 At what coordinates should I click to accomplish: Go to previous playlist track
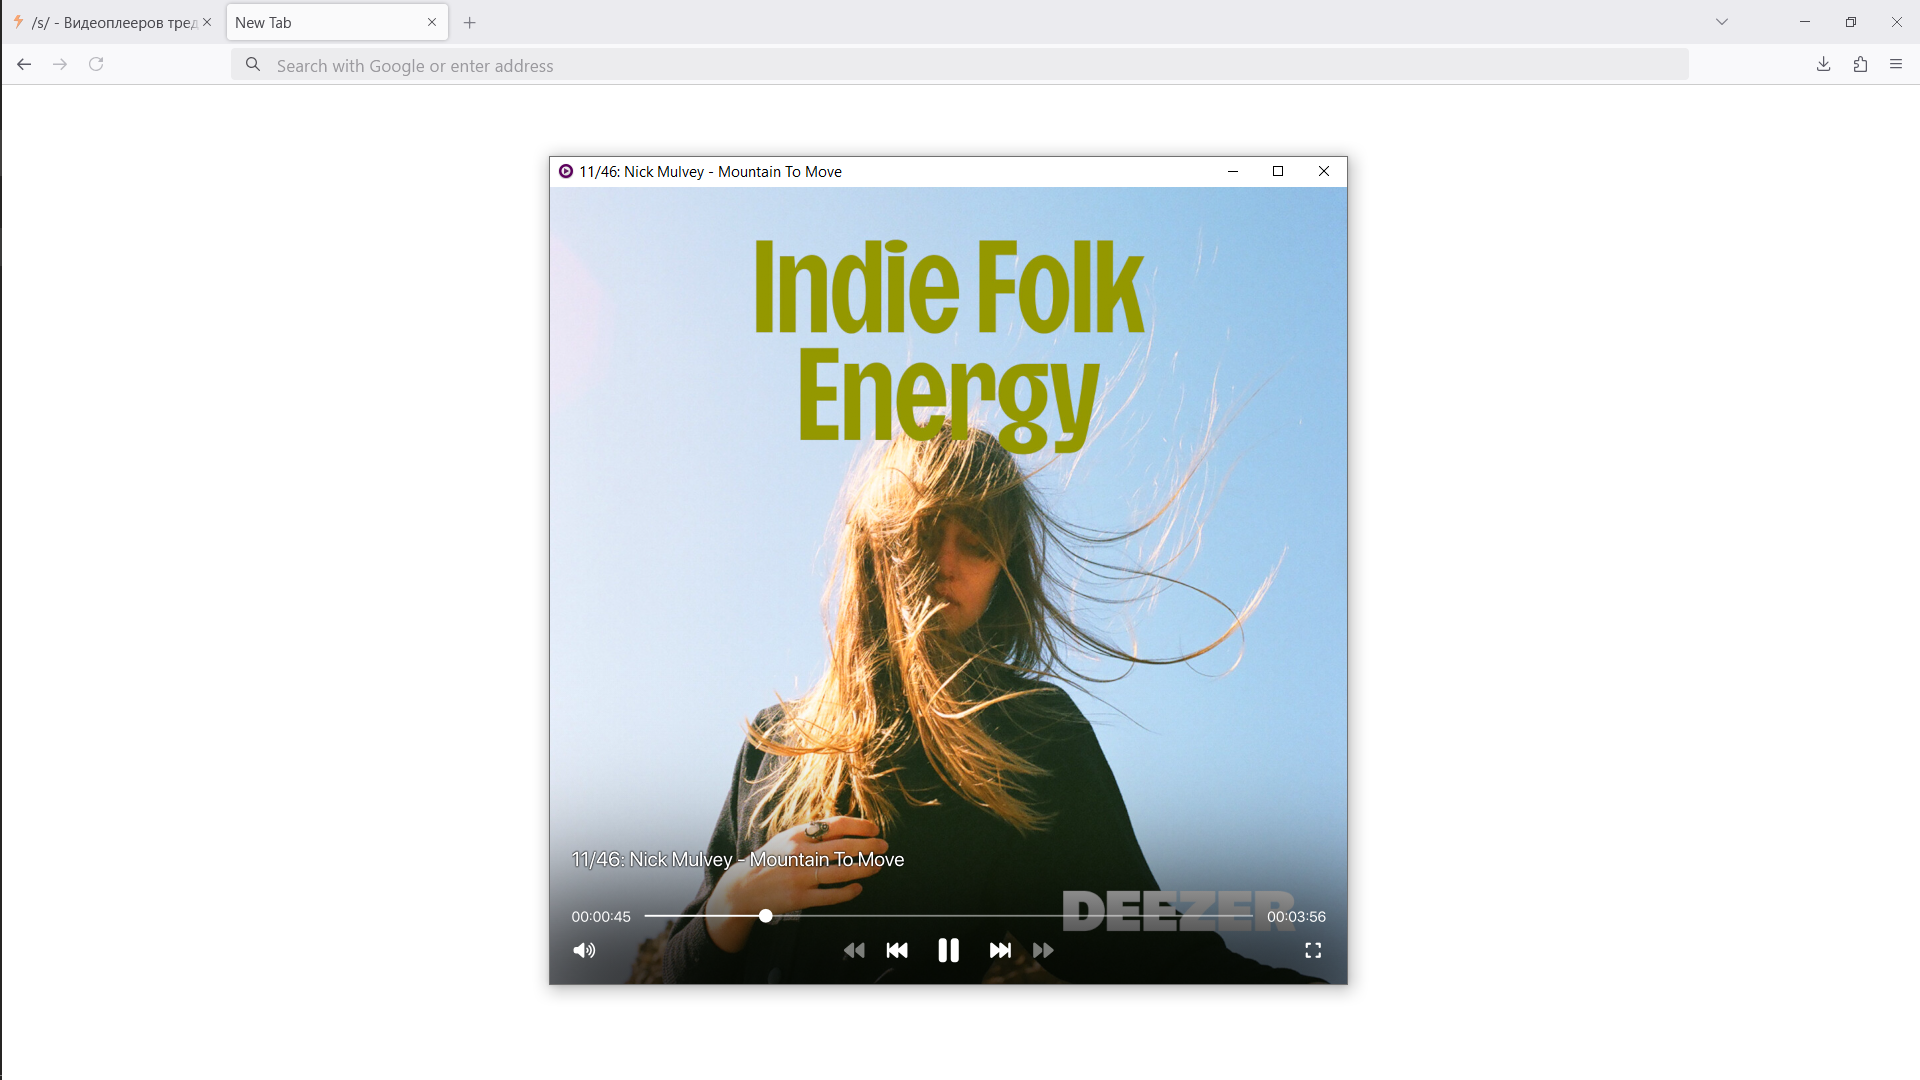tap(897, 950)
